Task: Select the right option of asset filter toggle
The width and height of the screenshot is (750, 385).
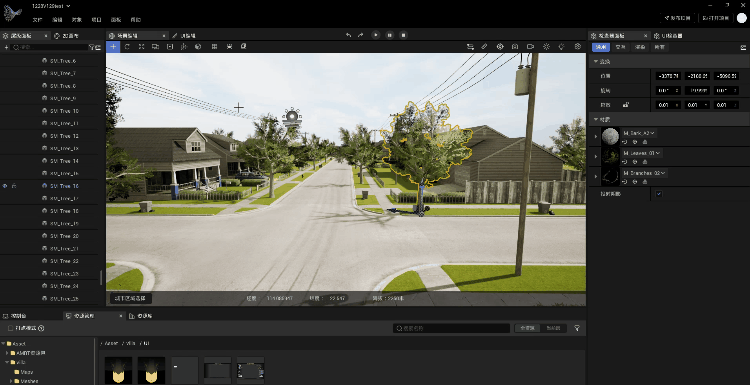Action: 553,328
